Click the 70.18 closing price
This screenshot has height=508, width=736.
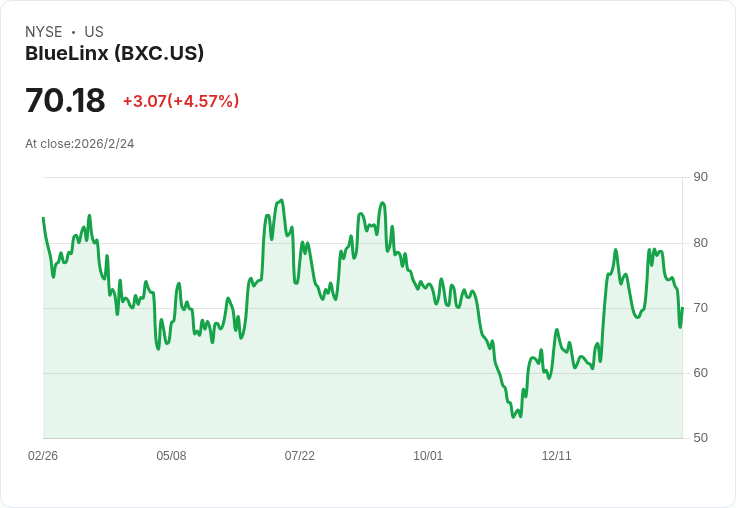coord(65,101)
